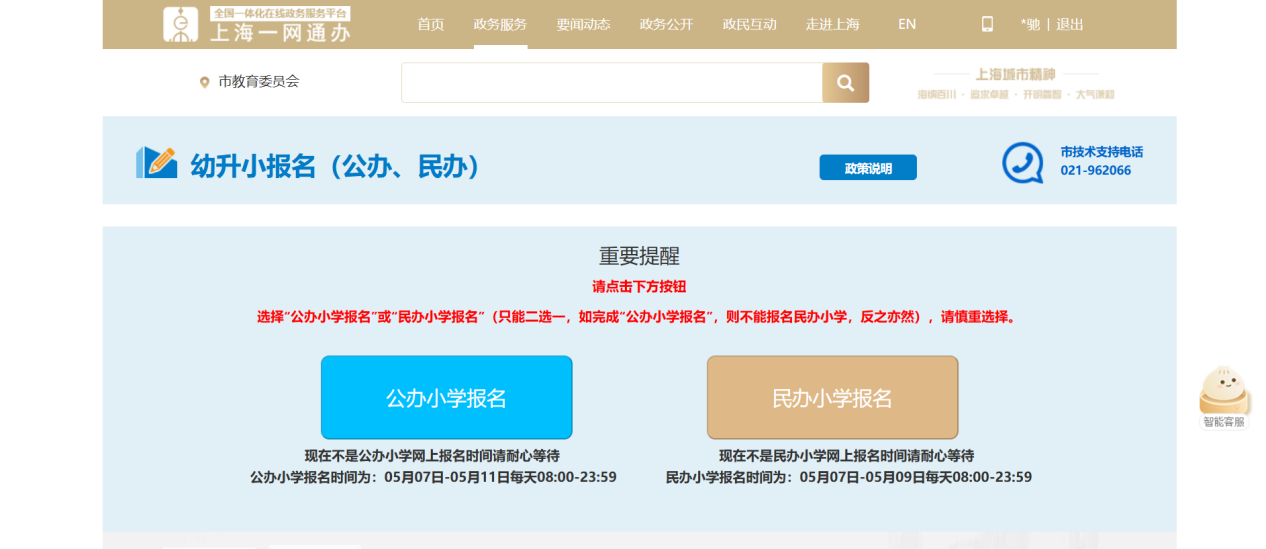Focus the search input field
Image resolution: width=1266 pixels, height=549 pixels.
[611, 83]
